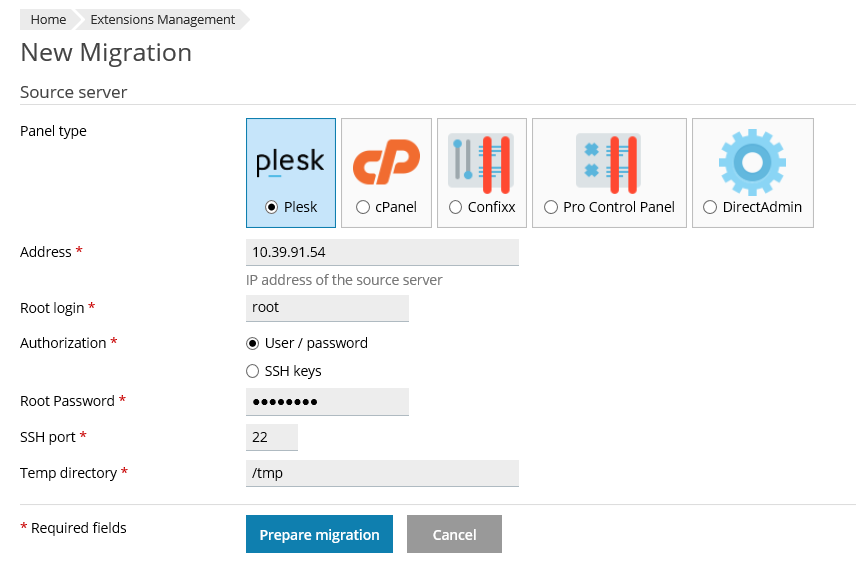Select the cPanel radio button
The image size is (856, 568).
[363, 207]
